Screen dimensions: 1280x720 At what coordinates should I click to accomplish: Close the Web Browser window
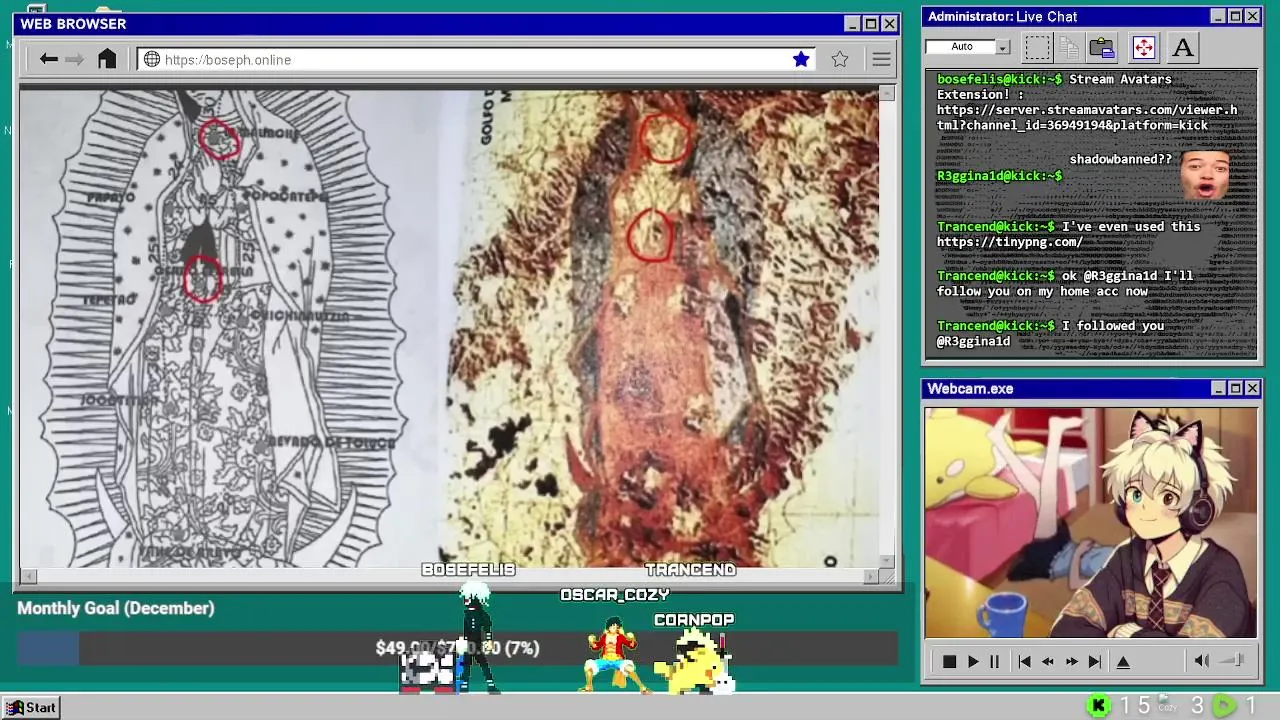[x=889, y=24]
